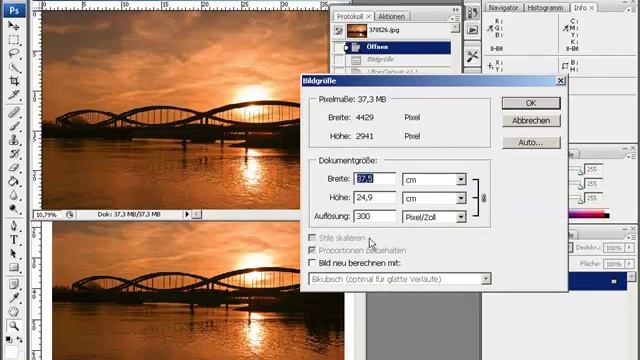Select the Clone Stamp tool
Image resolution: width=640 pixels, height=360 pixels.
tap(14, 140)
